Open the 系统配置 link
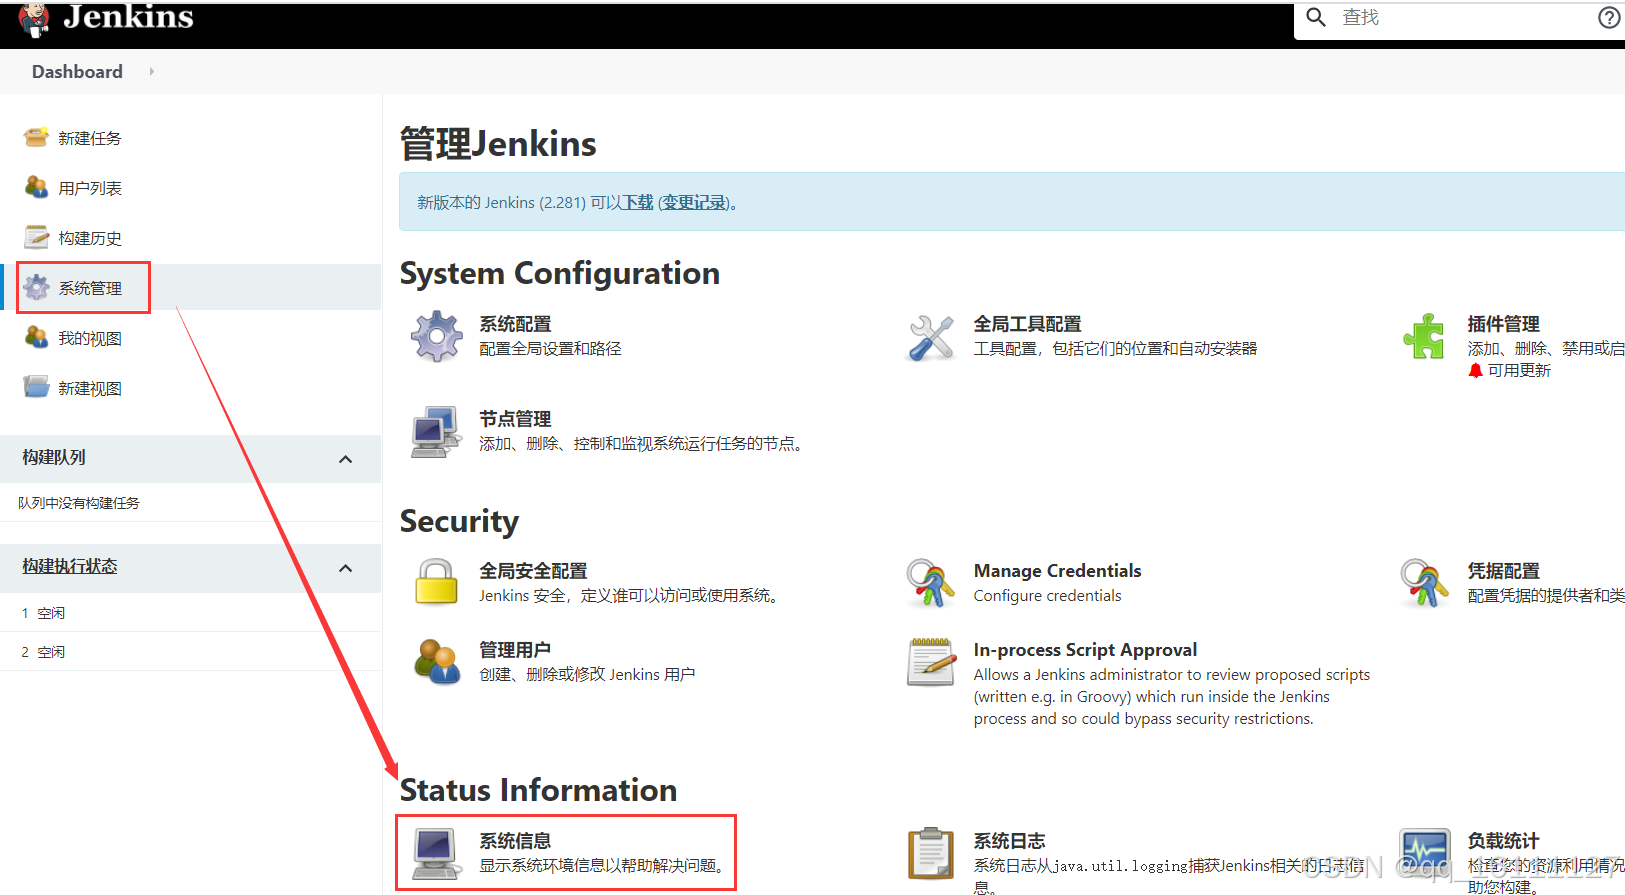 click(x=515, y=324)
